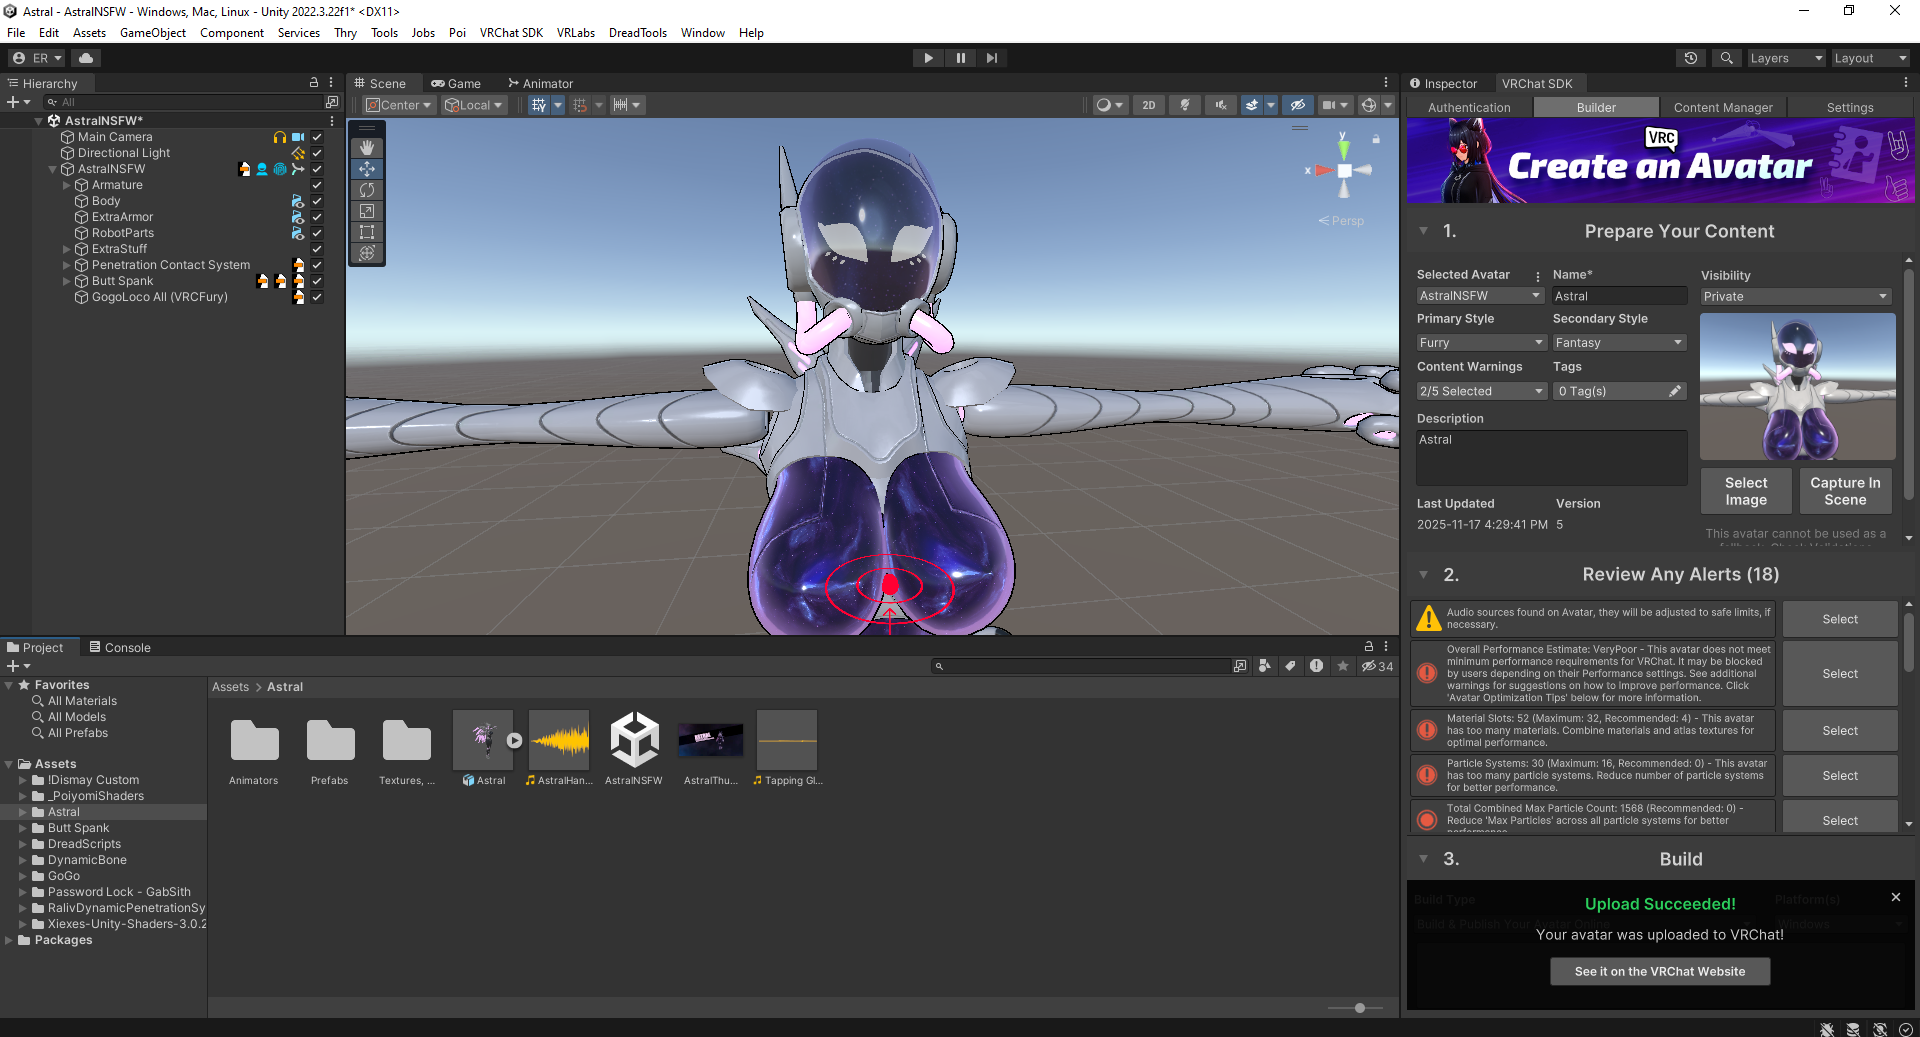Open the GameObject menu
Viewport: 1920px width, 1037px height.
click(152, 33)
